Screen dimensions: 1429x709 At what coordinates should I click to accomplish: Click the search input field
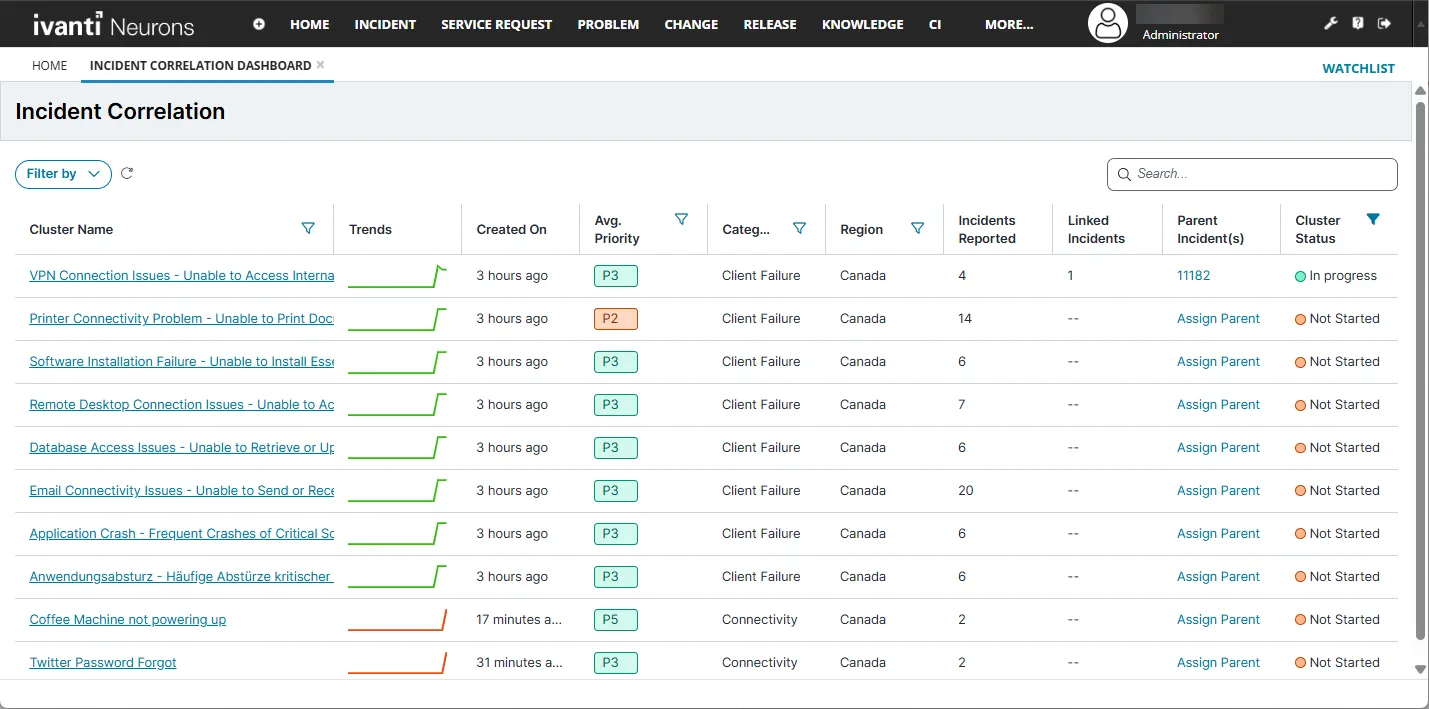click(1252, 174)
